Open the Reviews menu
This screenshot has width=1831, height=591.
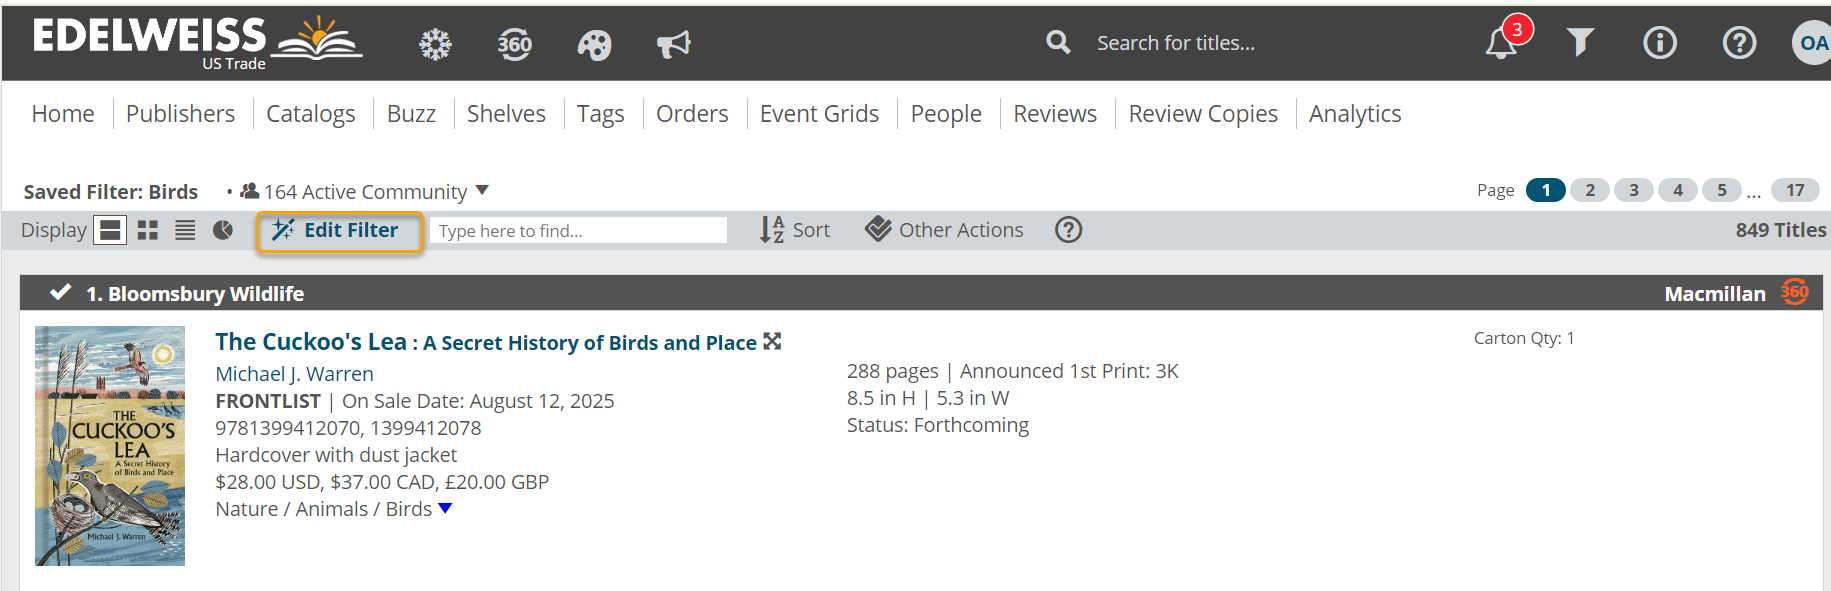(x=1055, y=114)
